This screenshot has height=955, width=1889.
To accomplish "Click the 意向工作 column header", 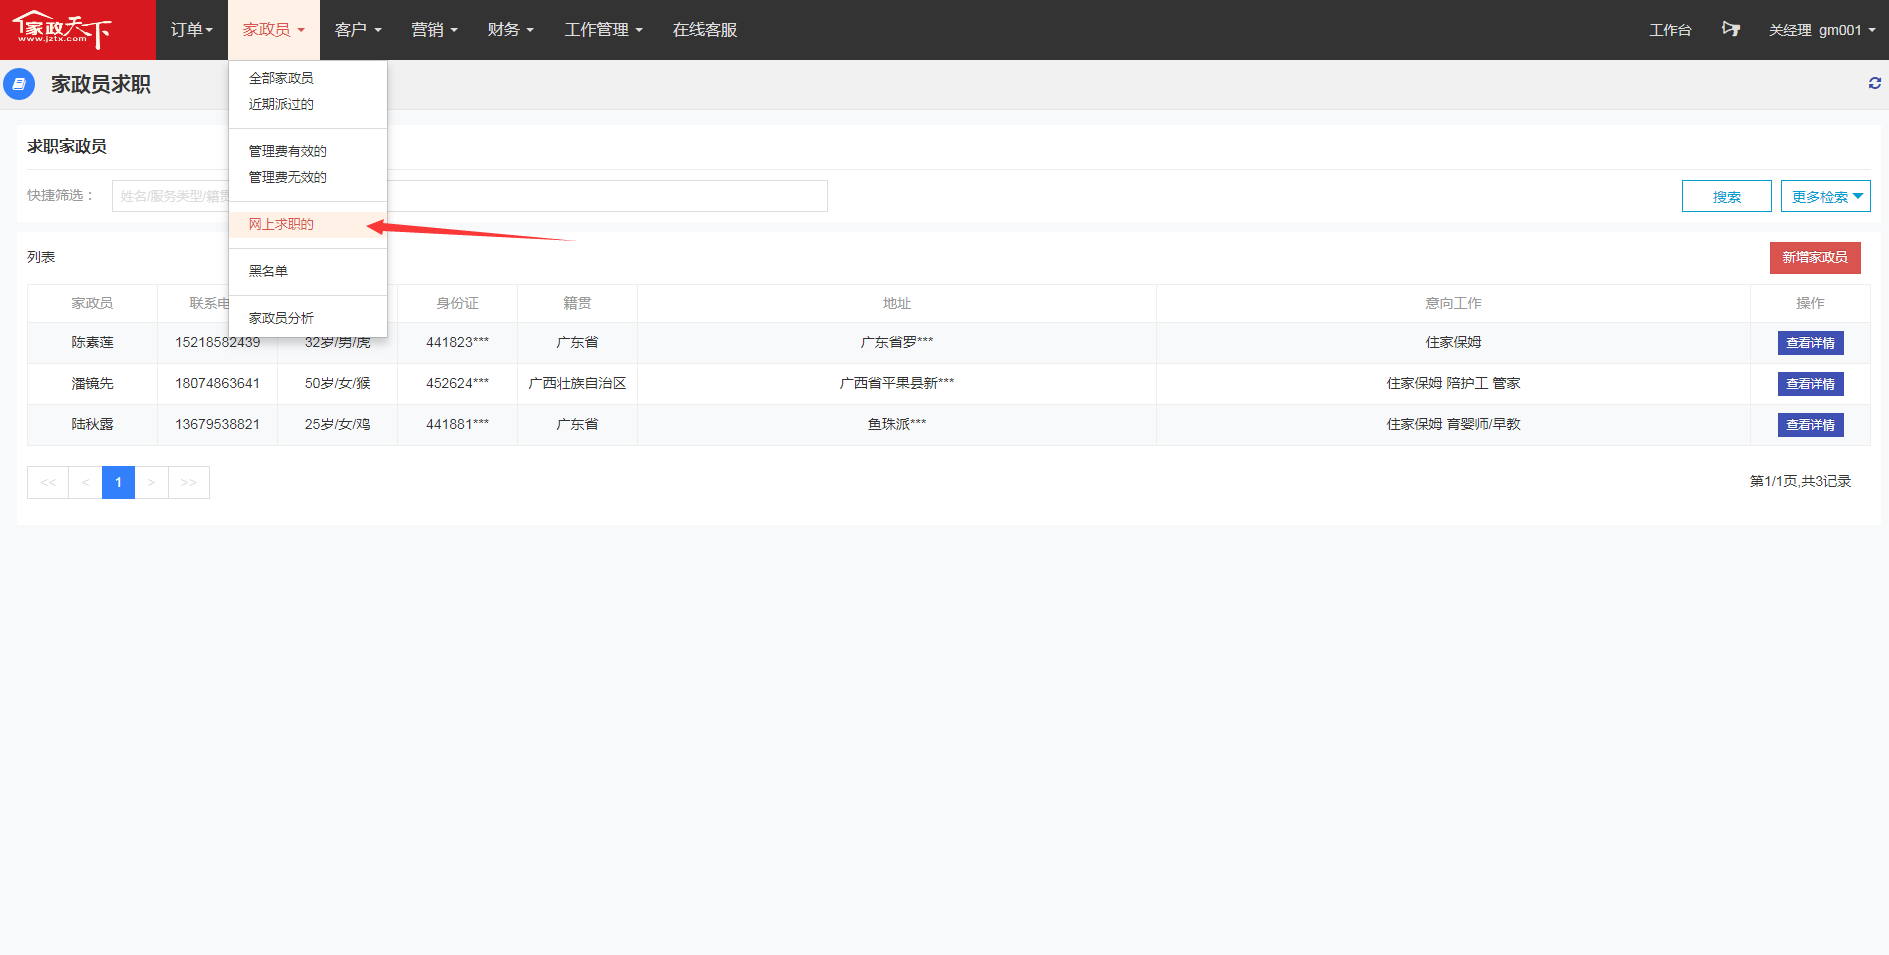I will (x=1453, y=303).
